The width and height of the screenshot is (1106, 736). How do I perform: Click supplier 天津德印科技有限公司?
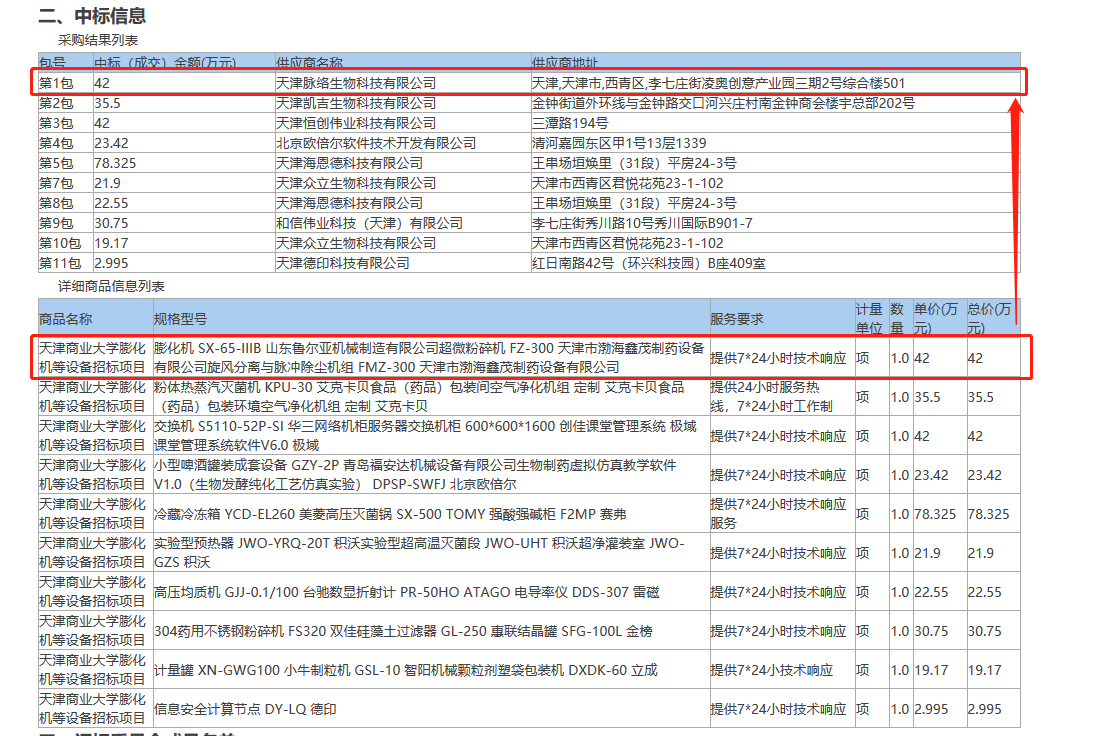tap(343, 263)
